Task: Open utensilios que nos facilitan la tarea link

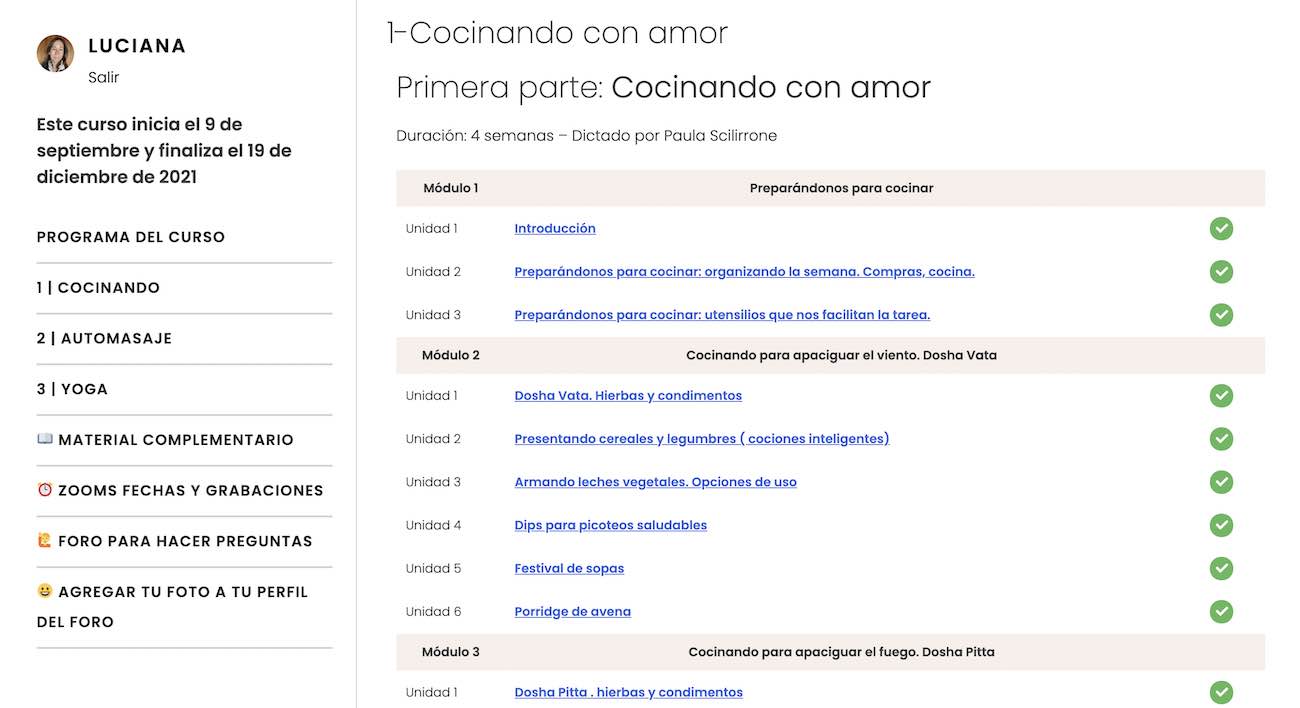Action: 722,315
